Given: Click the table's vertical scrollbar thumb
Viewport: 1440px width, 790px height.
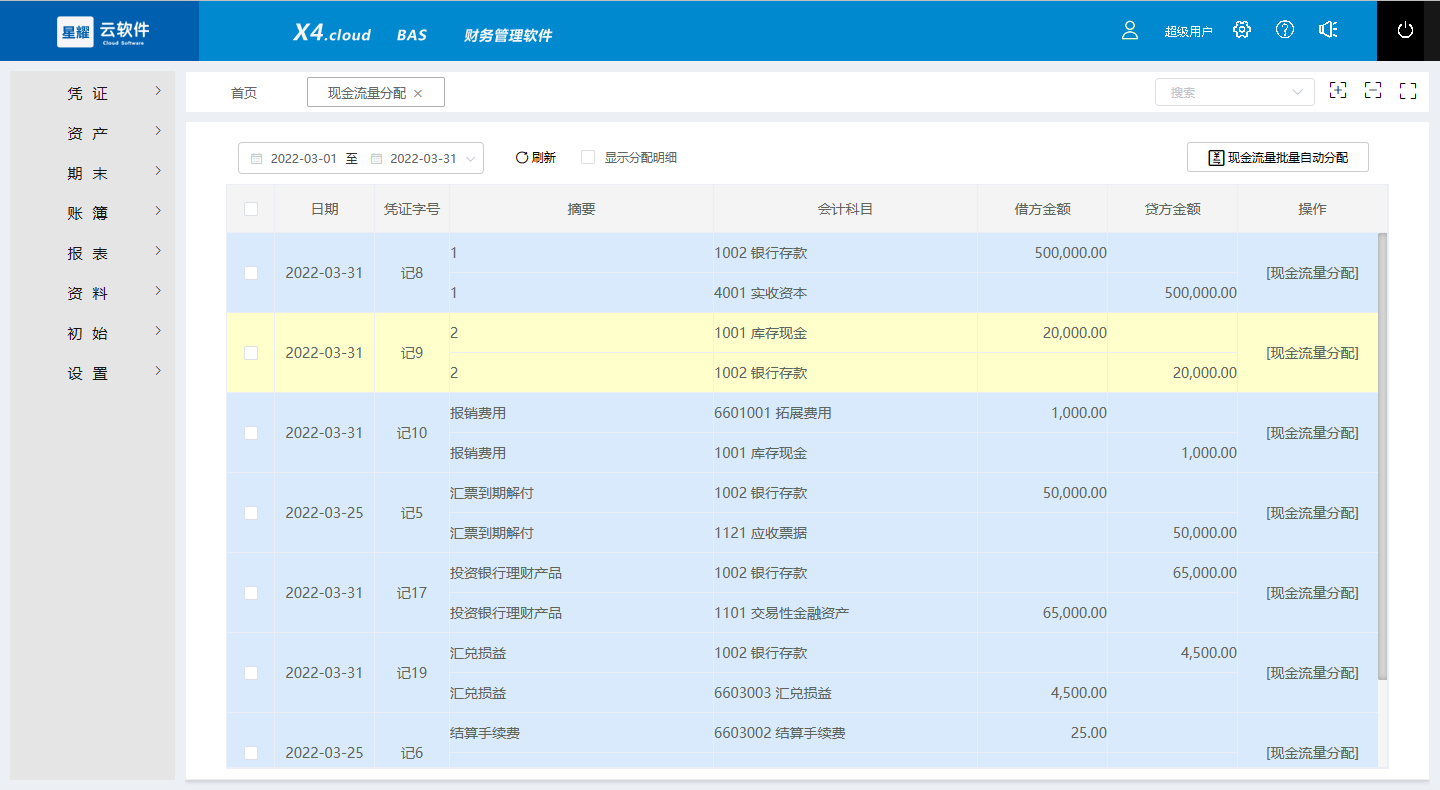Looking at the screenshot, I should click(1383, 456).
